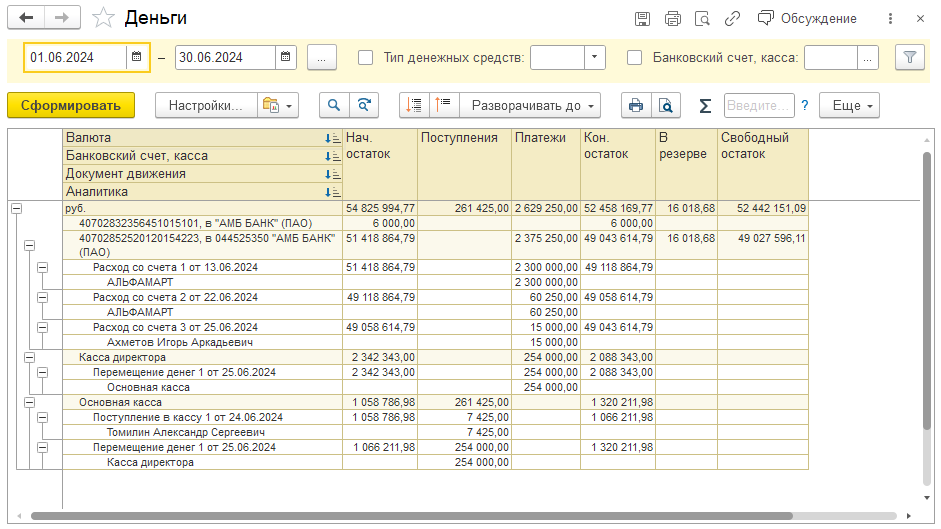Collapse Касса директора group
This screenshot has height=529, width=941.
[x=29, y=357]
